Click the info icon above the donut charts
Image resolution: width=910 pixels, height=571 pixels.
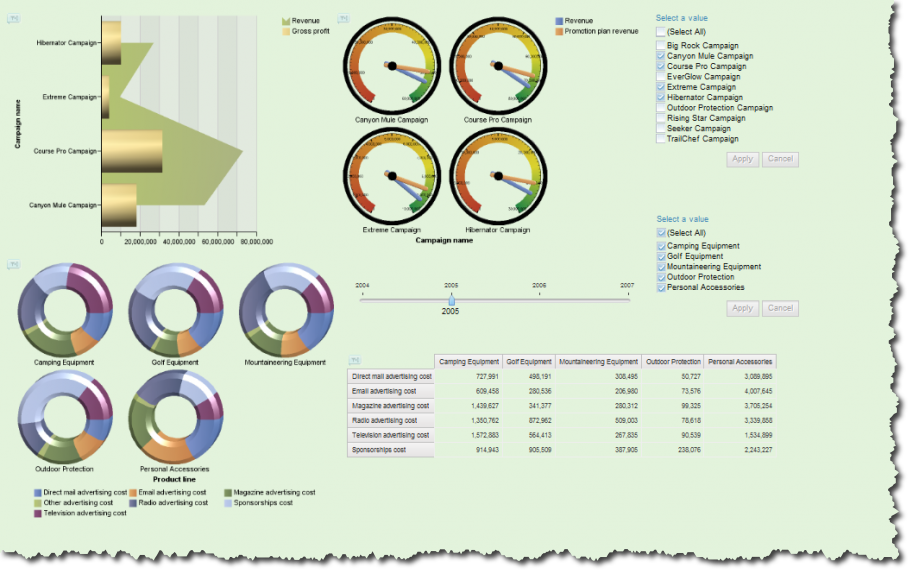pos(13,265)
